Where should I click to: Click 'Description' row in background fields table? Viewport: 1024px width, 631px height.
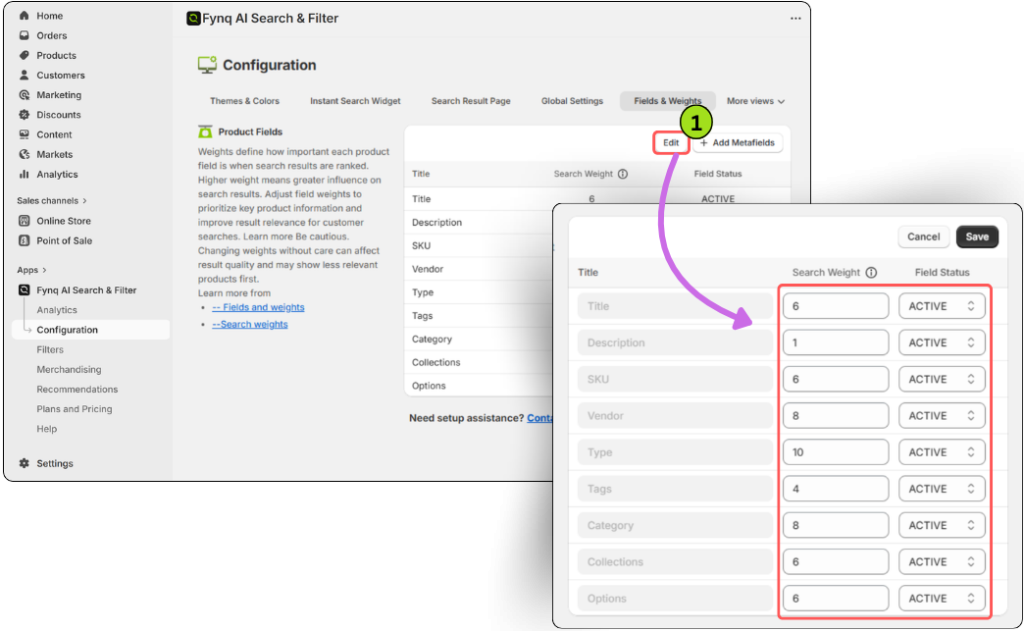pos(479,223)
